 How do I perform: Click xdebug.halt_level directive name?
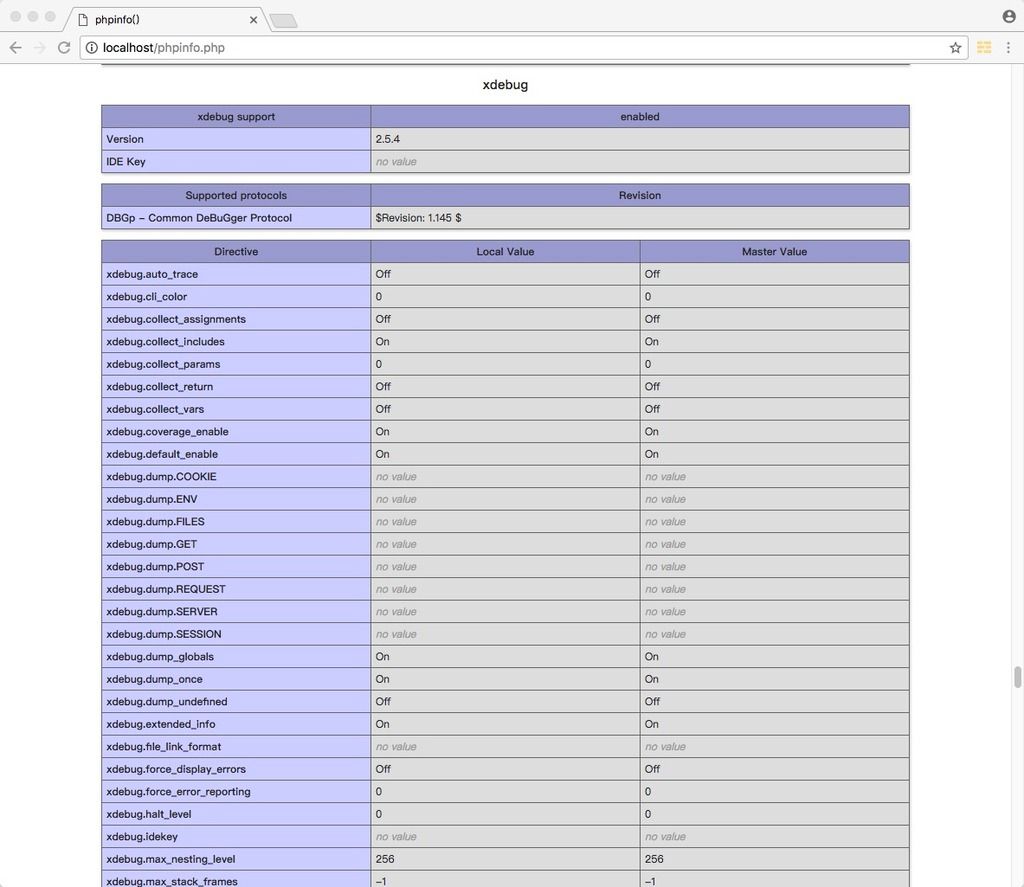(x=149, y=814)
